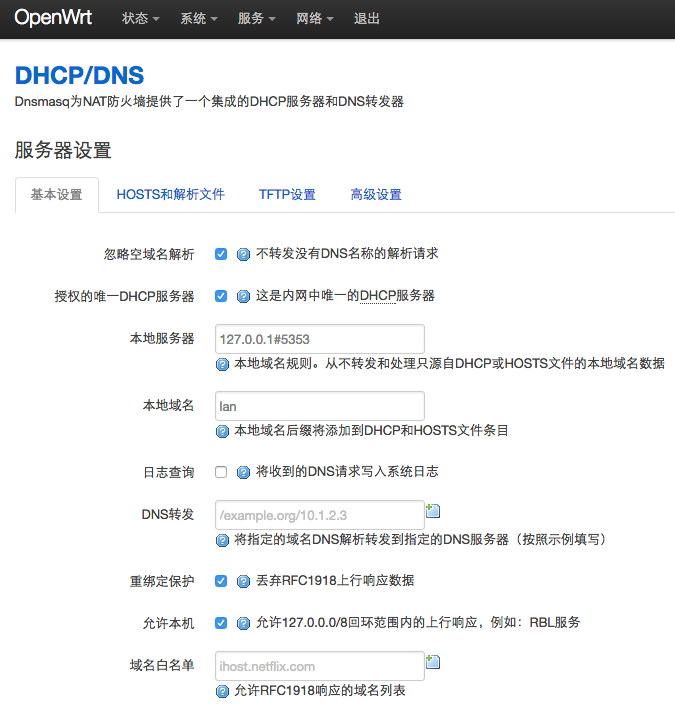The image size is (675, 723).
Task: Click help icon beside 这是内网中唯一的DHCP服务器
Action: coord(243,296)
